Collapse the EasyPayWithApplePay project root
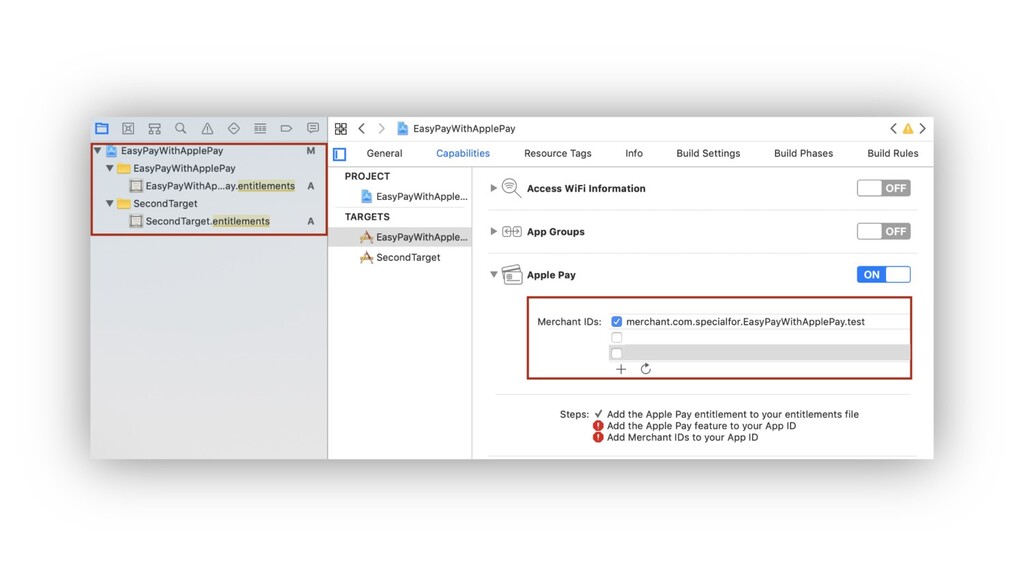Viewport: 1024px width, 576px height. pos(97,151)
